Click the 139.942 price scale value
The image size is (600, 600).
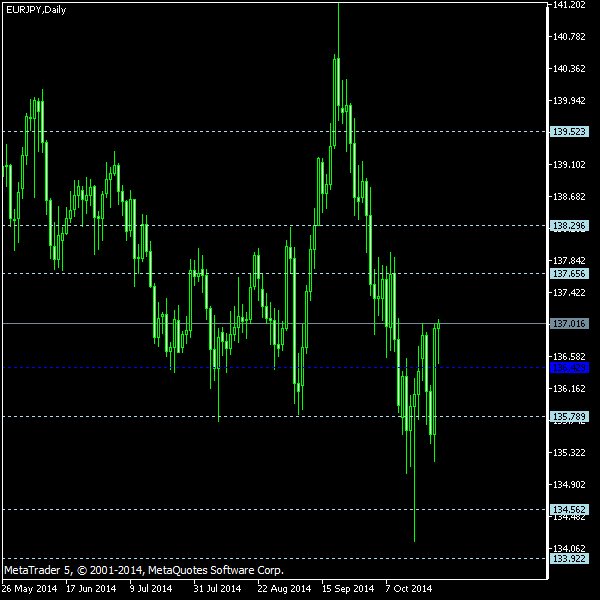569,101
